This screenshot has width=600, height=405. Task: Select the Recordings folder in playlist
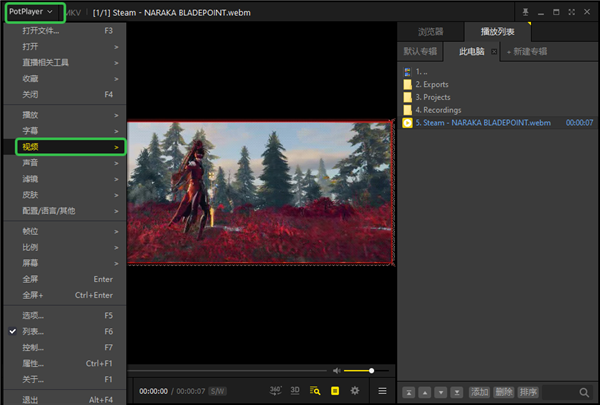point(437,110)
